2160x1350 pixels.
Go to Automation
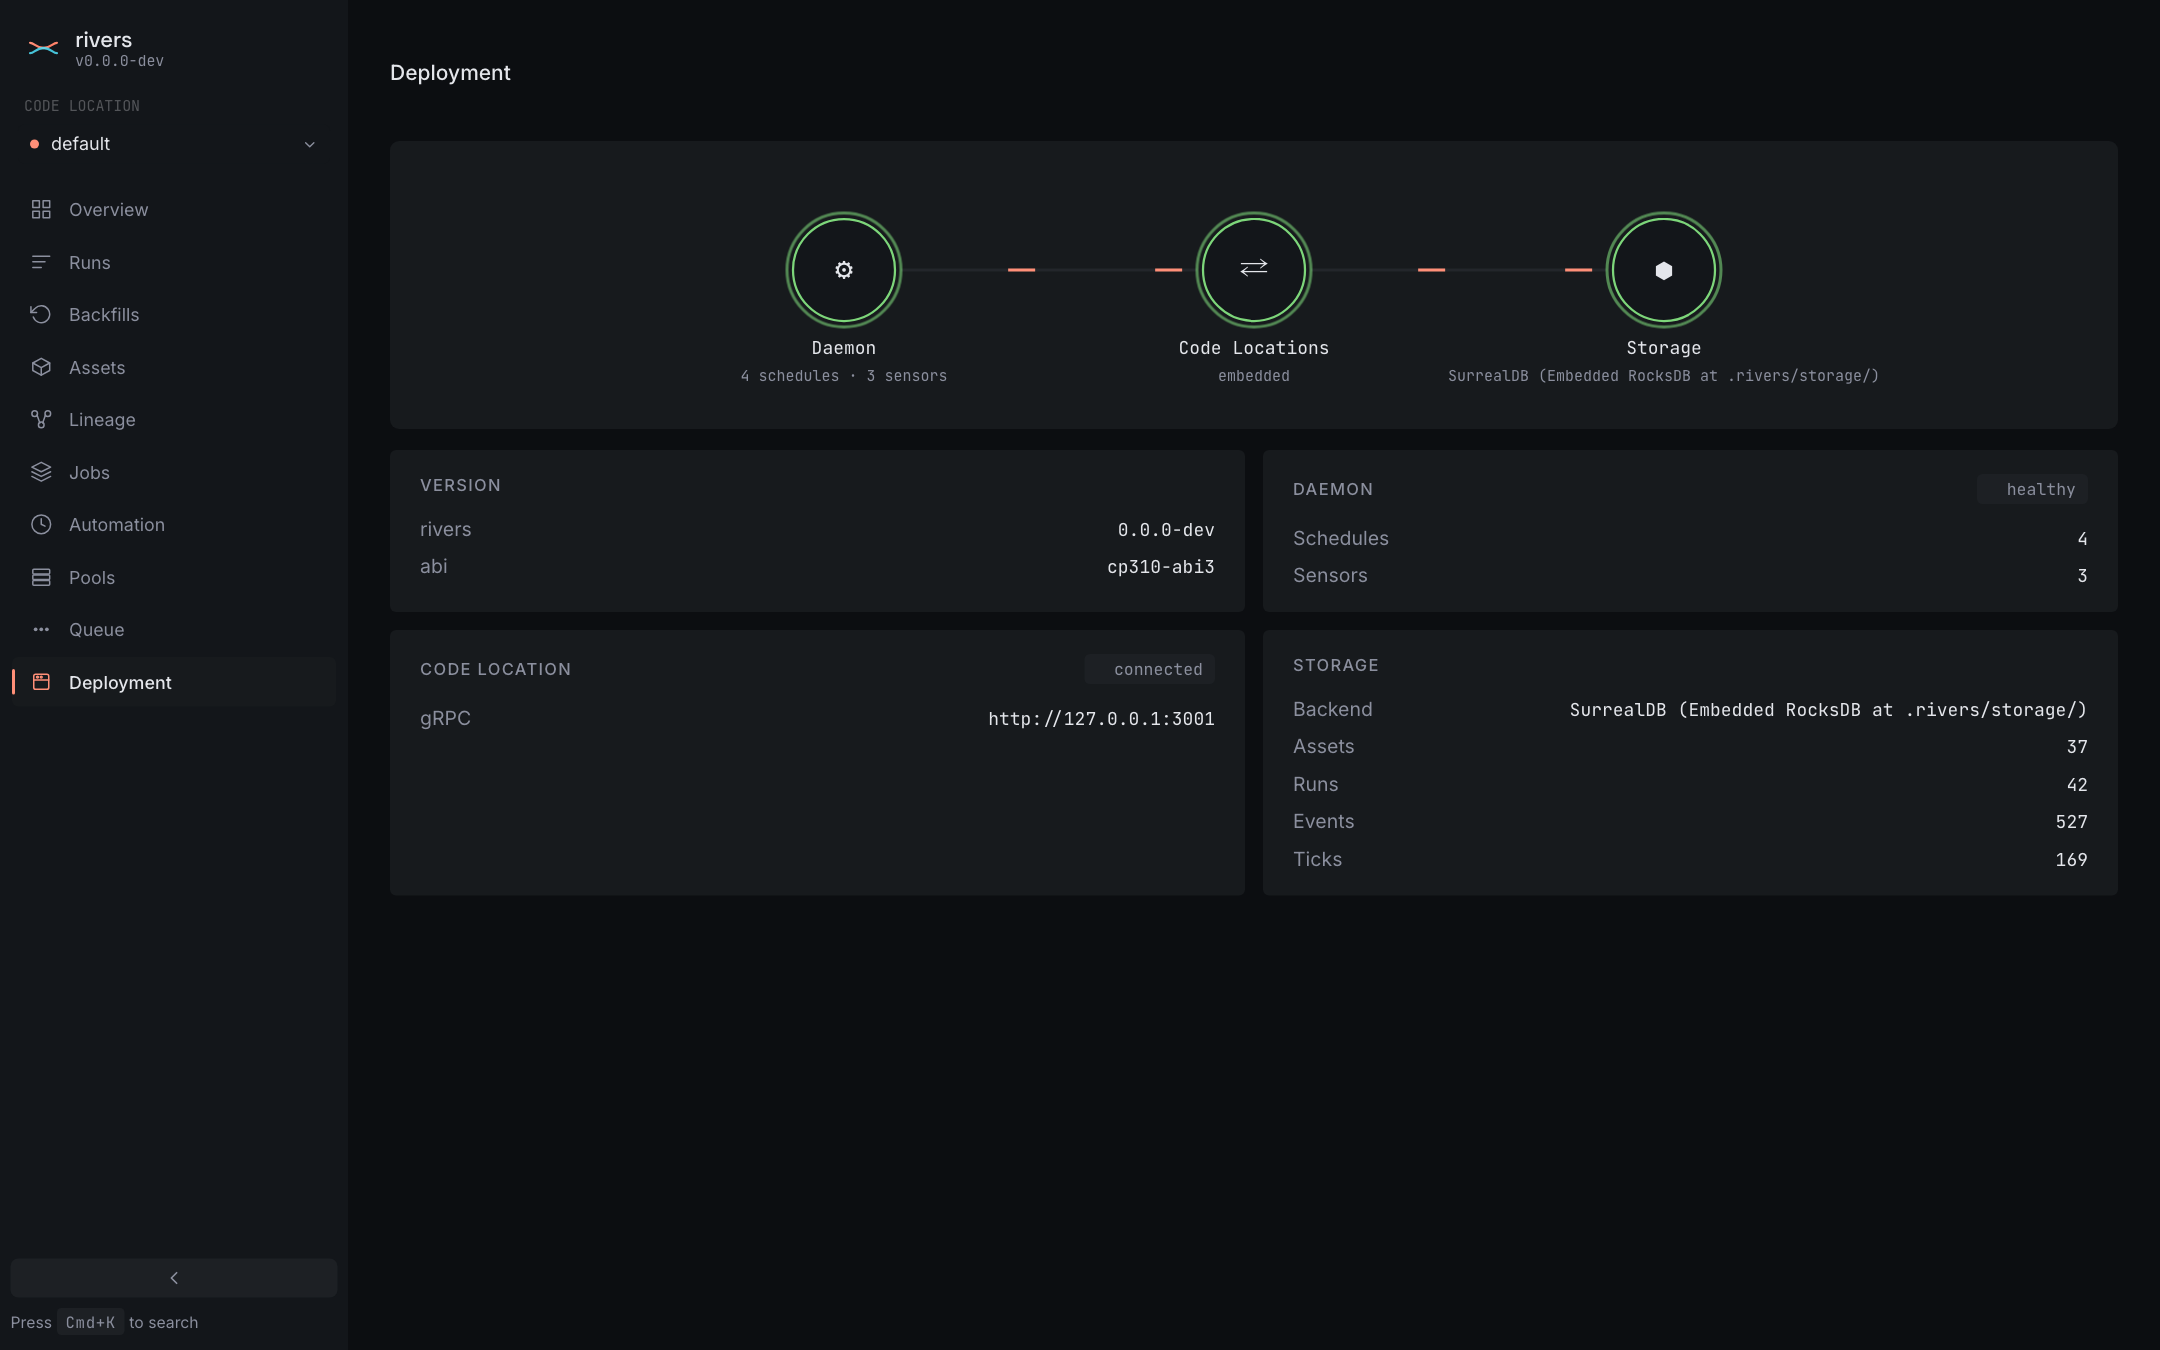click(x=173, y=524)
